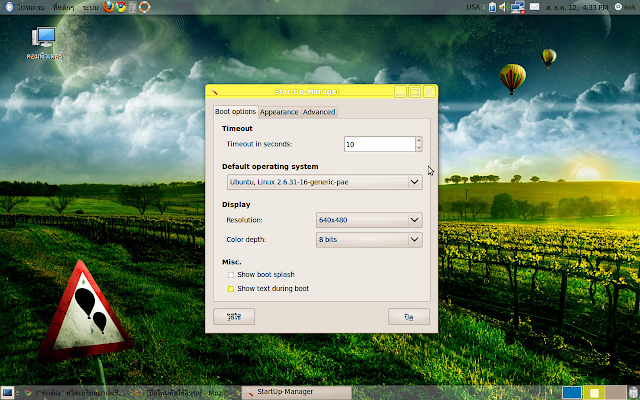Switch to the third workspace
The image size is (640, 400).
pos(616,393)
